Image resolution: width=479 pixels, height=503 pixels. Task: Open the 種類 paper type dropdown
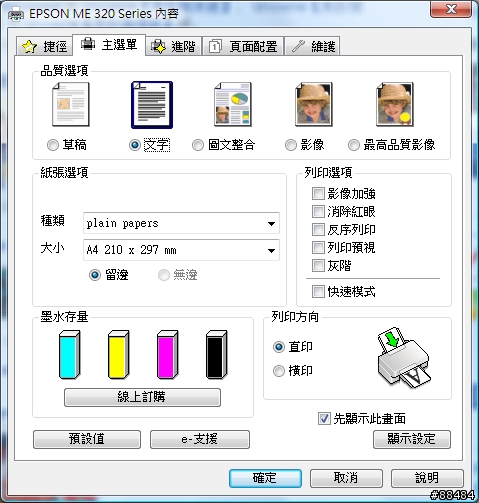pos(181,223)
